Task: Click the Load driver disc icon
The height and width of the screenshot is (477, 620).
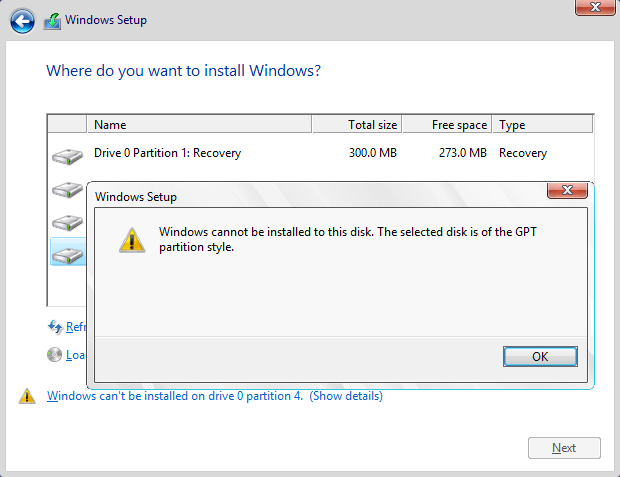Action: (x=56, y=355)
